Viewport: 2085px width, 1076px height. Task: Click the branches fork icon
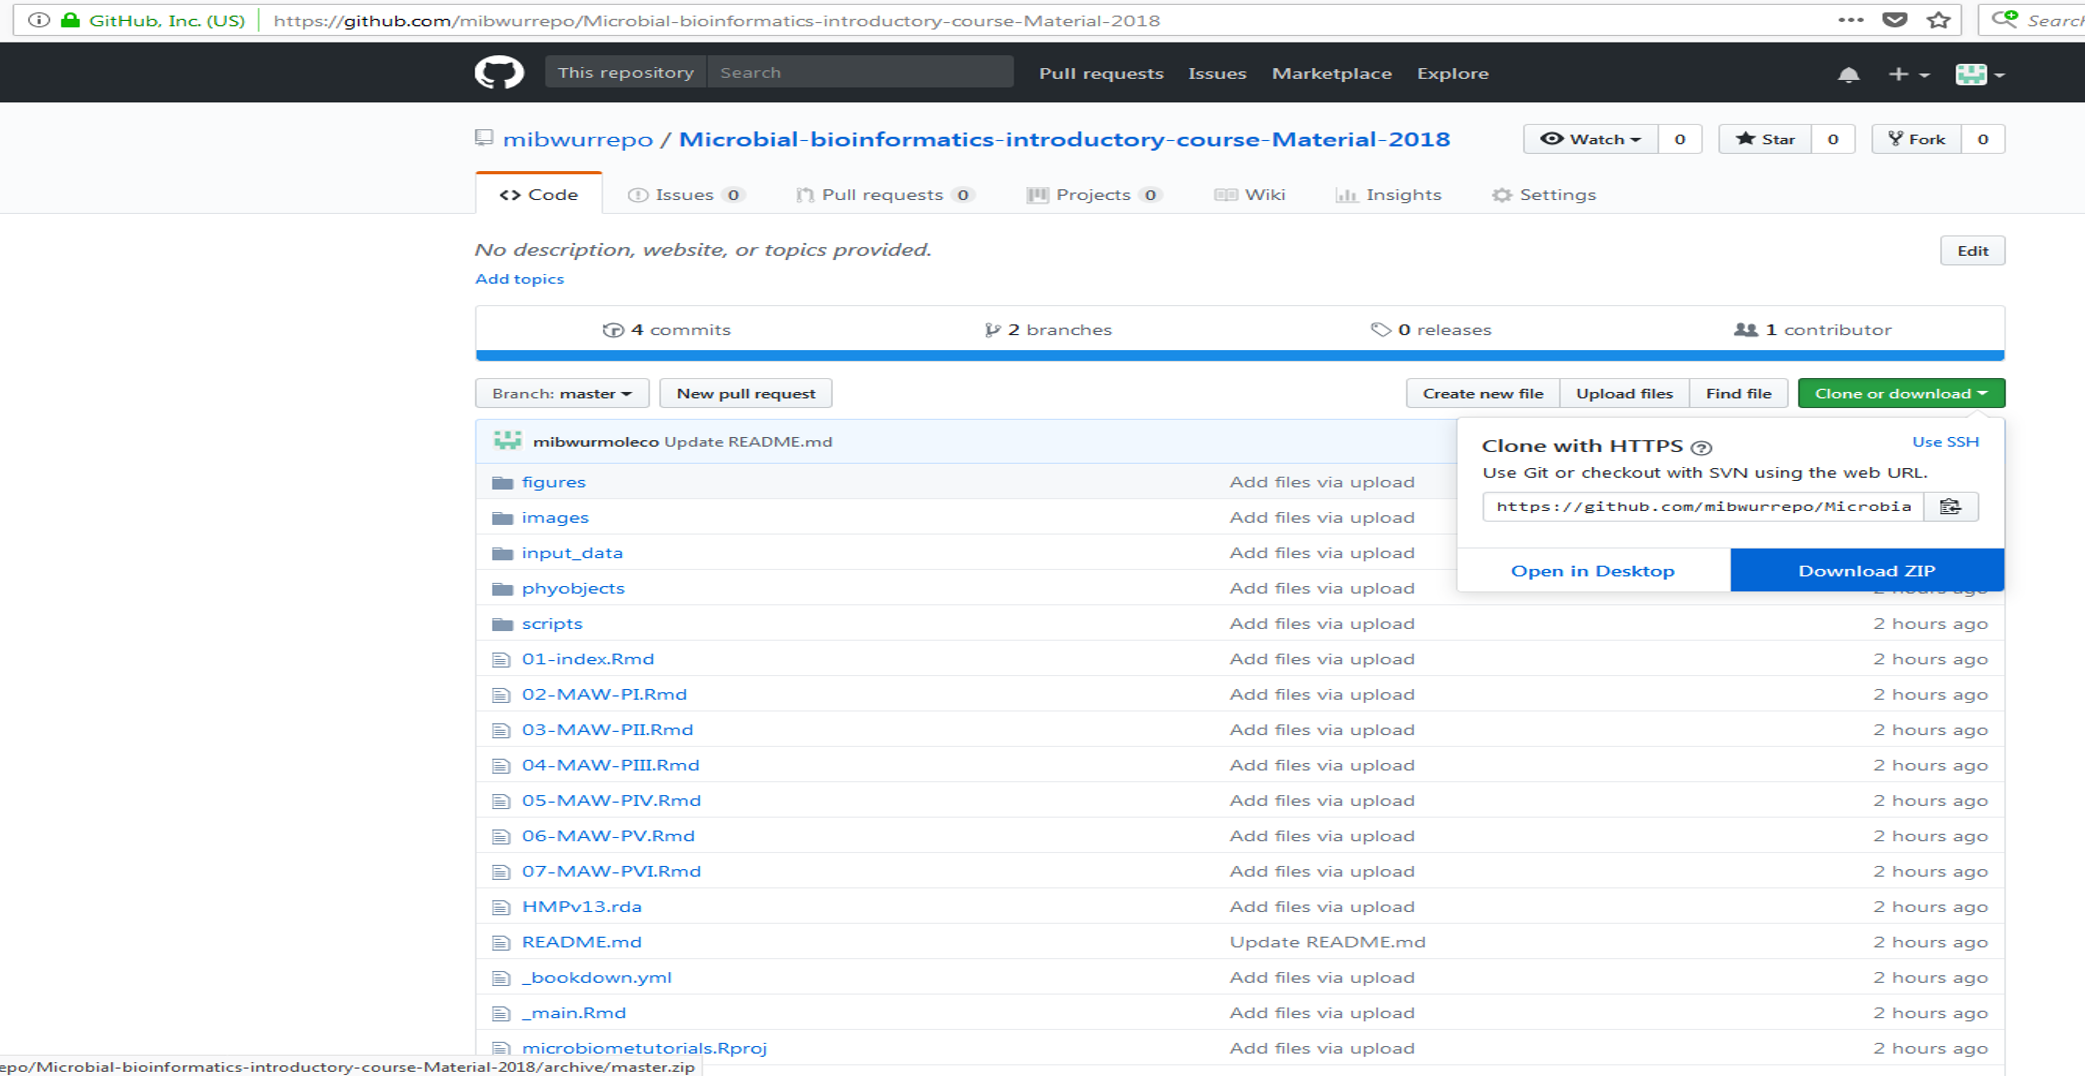coord(992,330)
